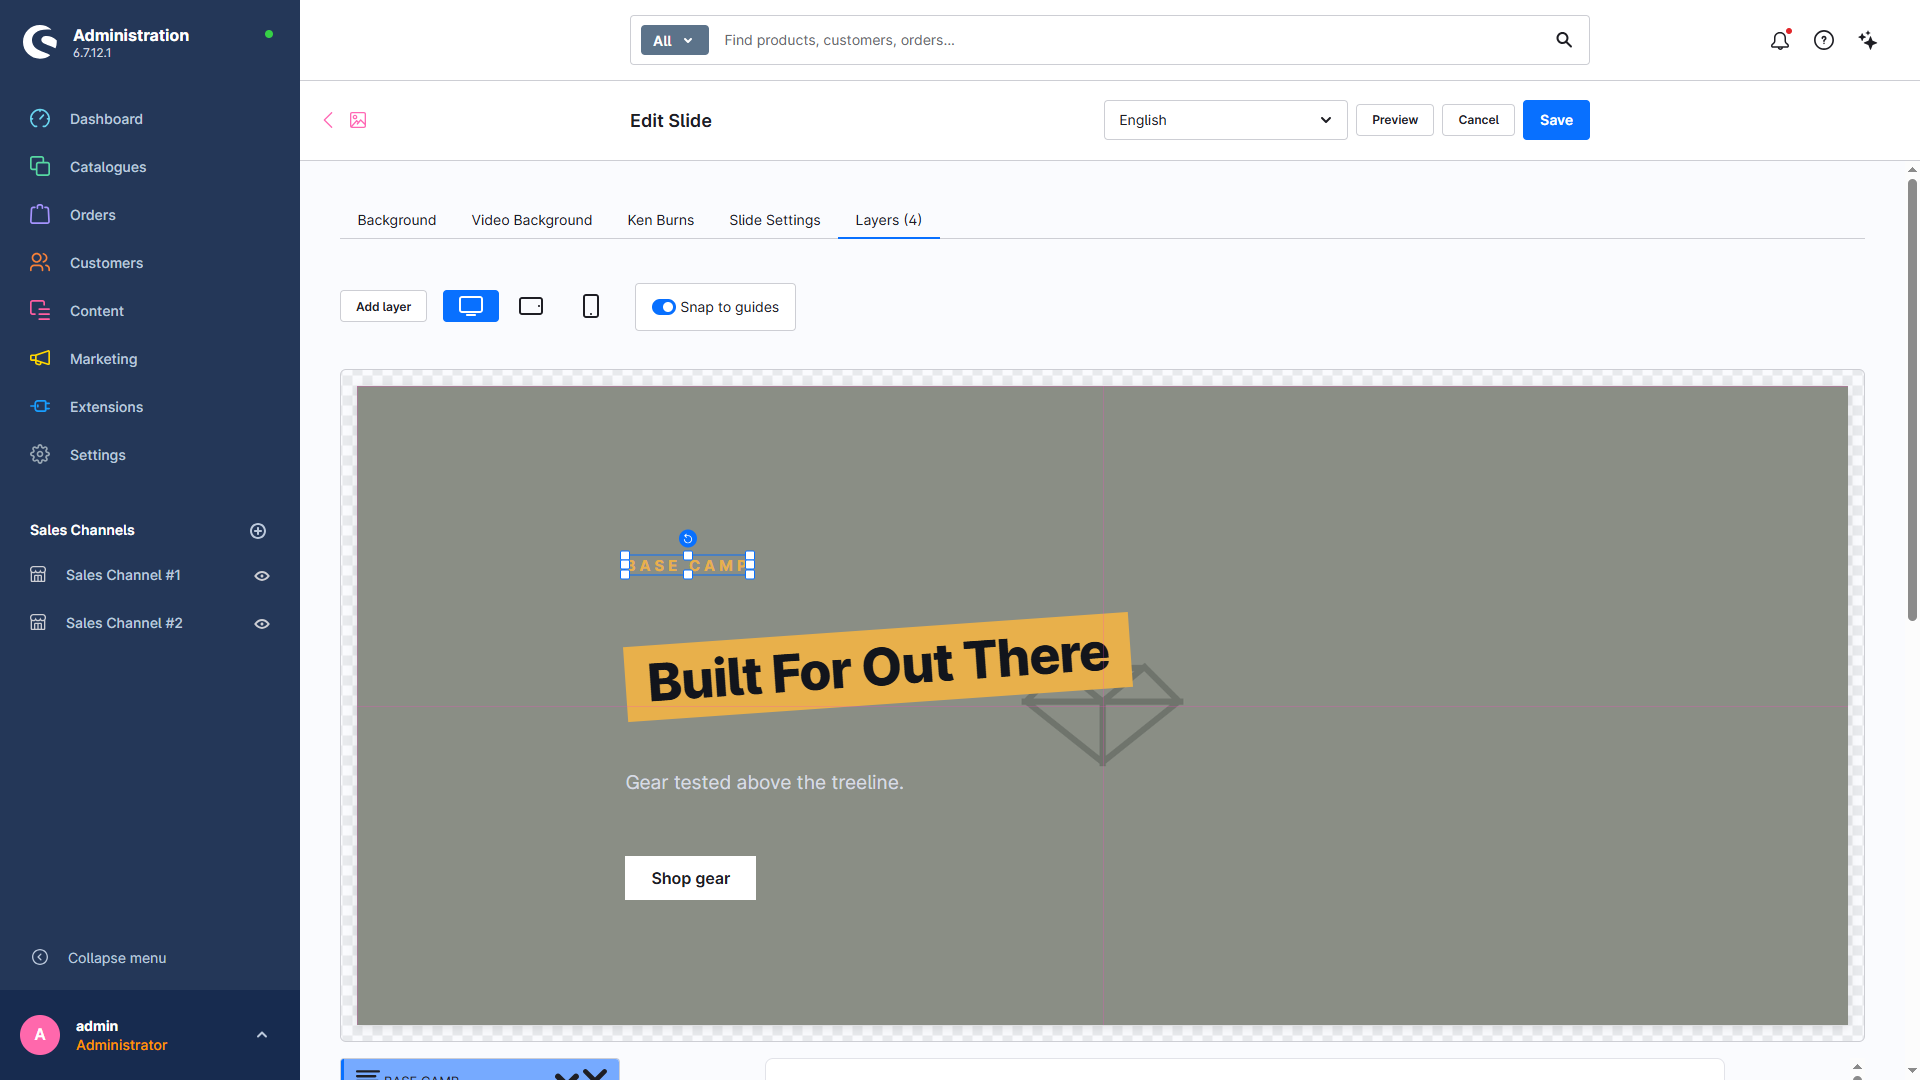The image size is (1920, 1080).
Task: Add a new sales channel with the plus icon
Action: pos(258,531)
